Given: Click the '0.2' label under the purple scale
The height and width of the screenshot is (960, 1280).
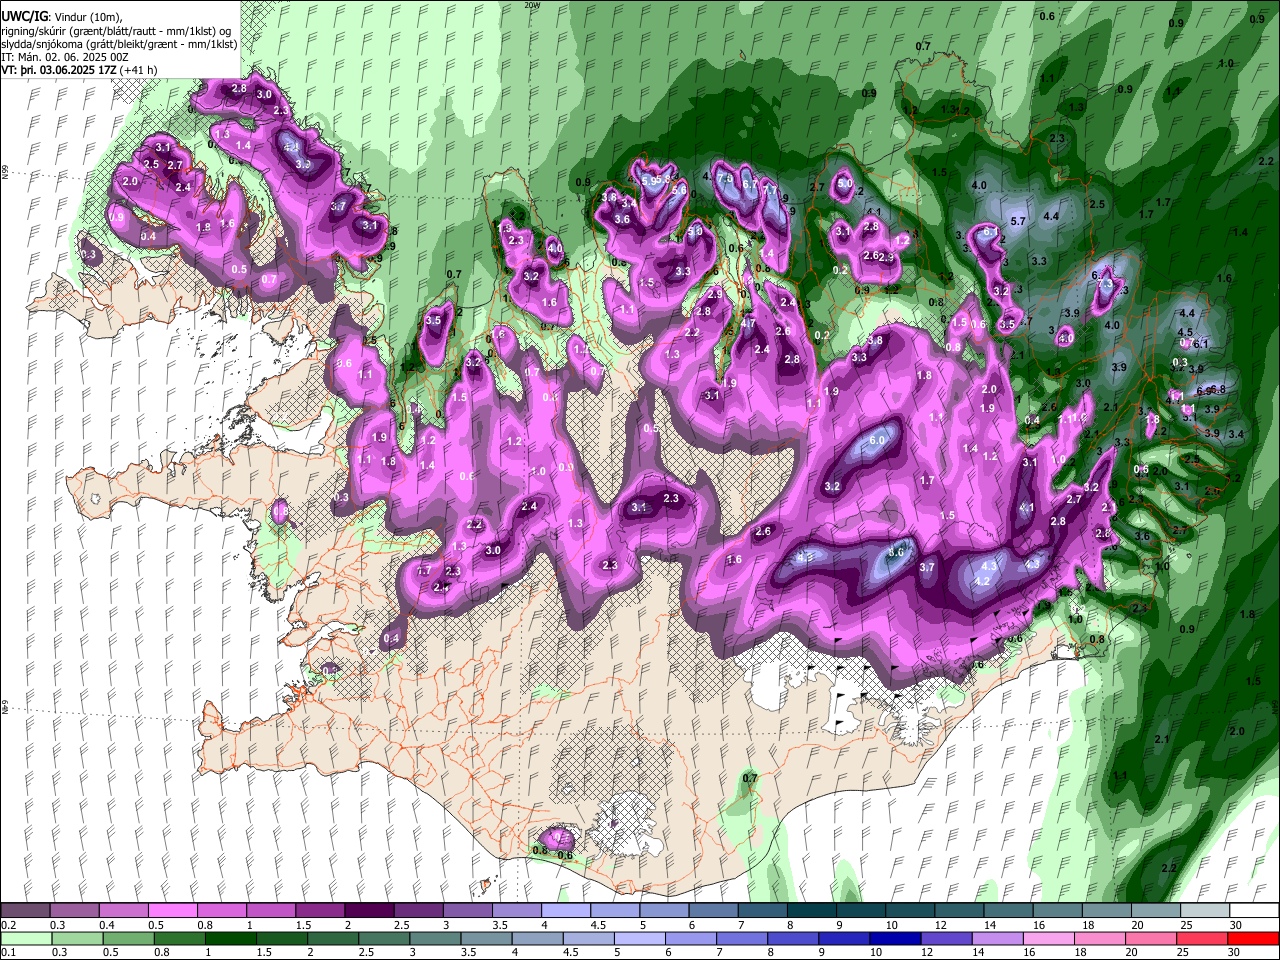Looking at the screenshot, I should (x=8, y=925).
